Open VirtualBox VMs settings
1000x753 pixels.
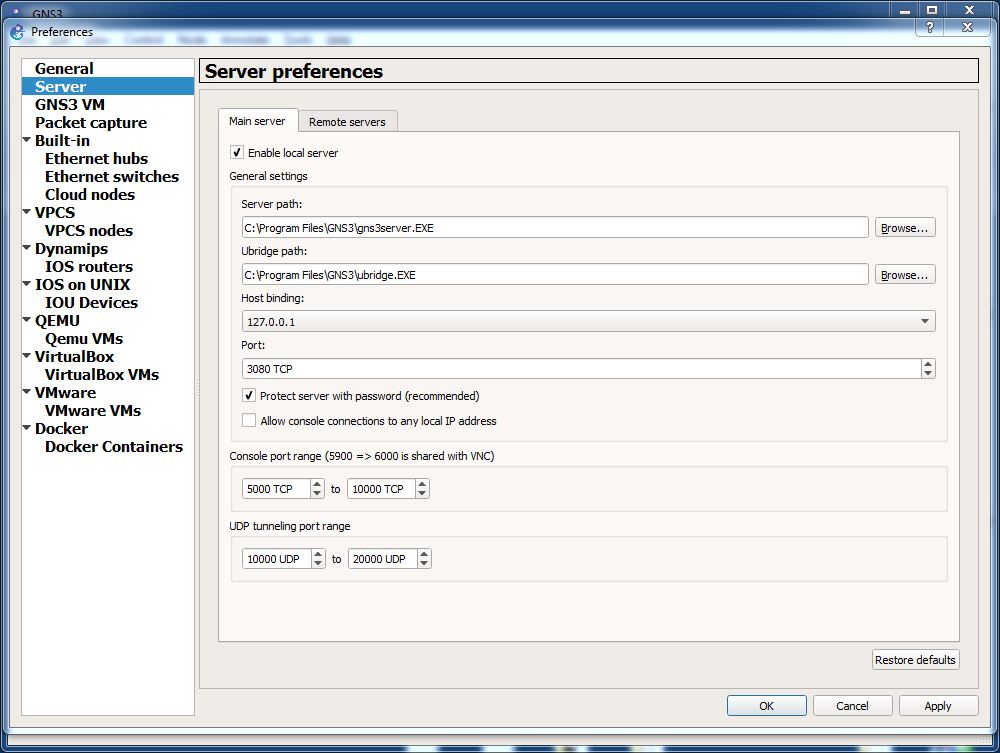[102, 374]
